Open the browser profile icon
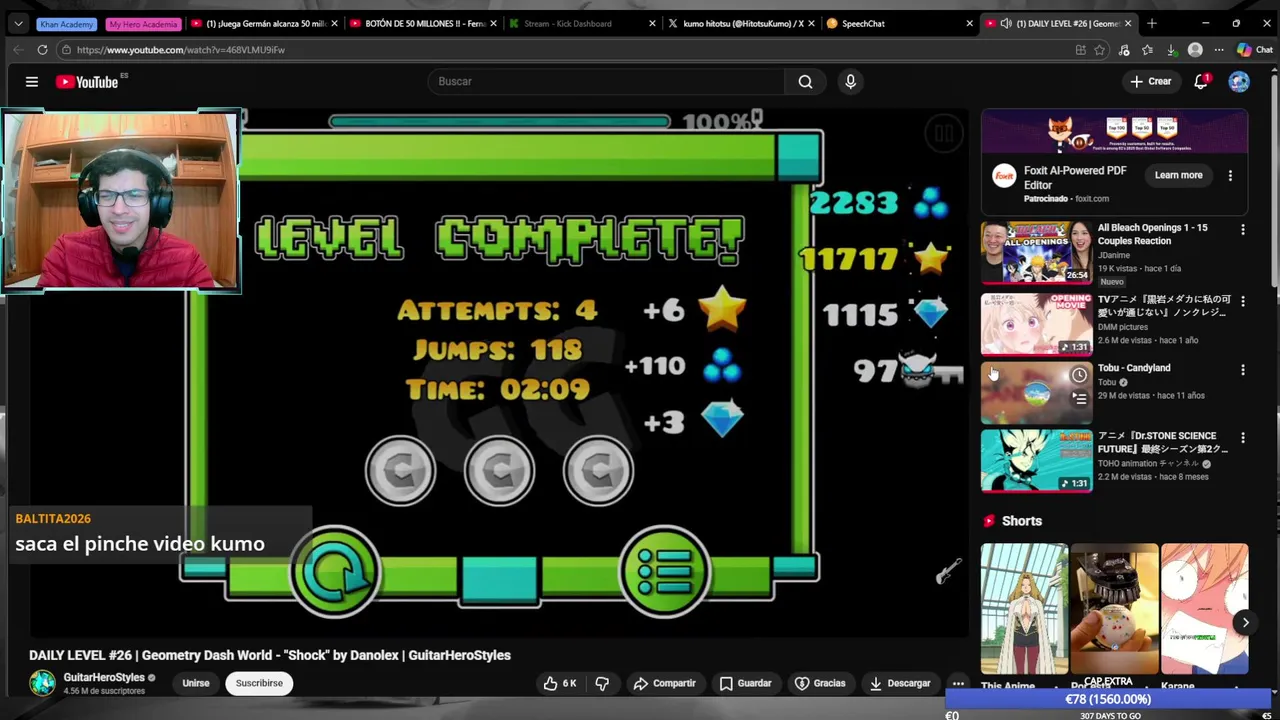 pyautogui.click(x=1195, y=49)
